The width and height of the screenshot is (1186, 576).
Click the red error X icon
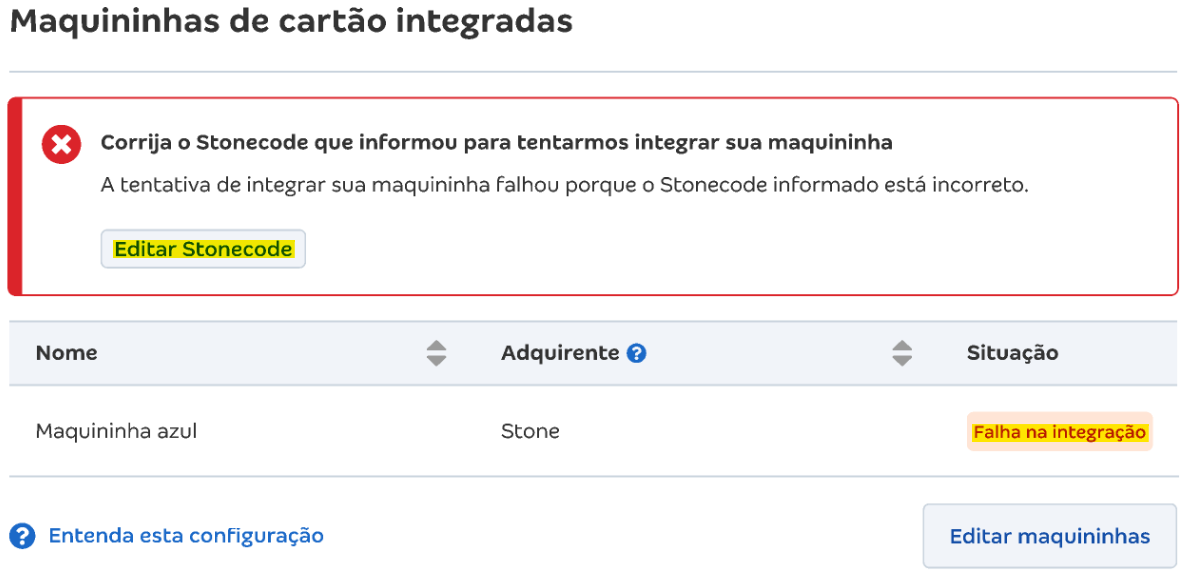[60, 143]
